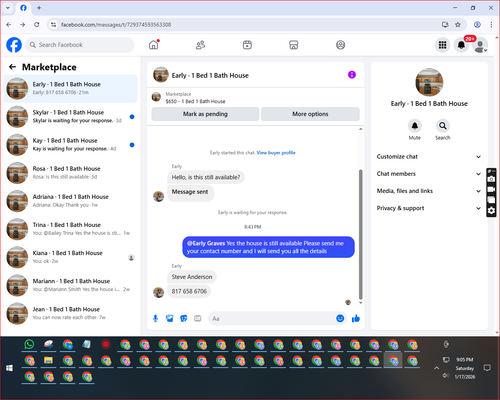The image size is (500, 400).
Task: Click the Hello, is this still available? message
Action: point(206,177)
